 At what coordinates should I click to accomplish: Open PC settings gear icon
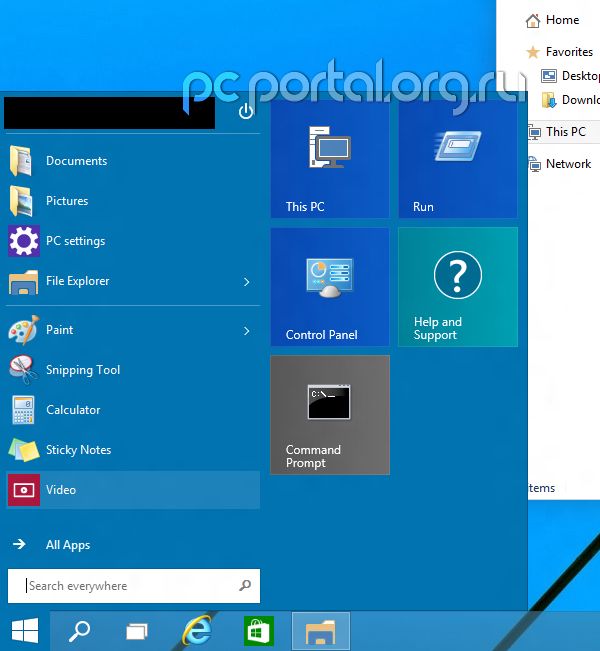click(x=24, y=241)
